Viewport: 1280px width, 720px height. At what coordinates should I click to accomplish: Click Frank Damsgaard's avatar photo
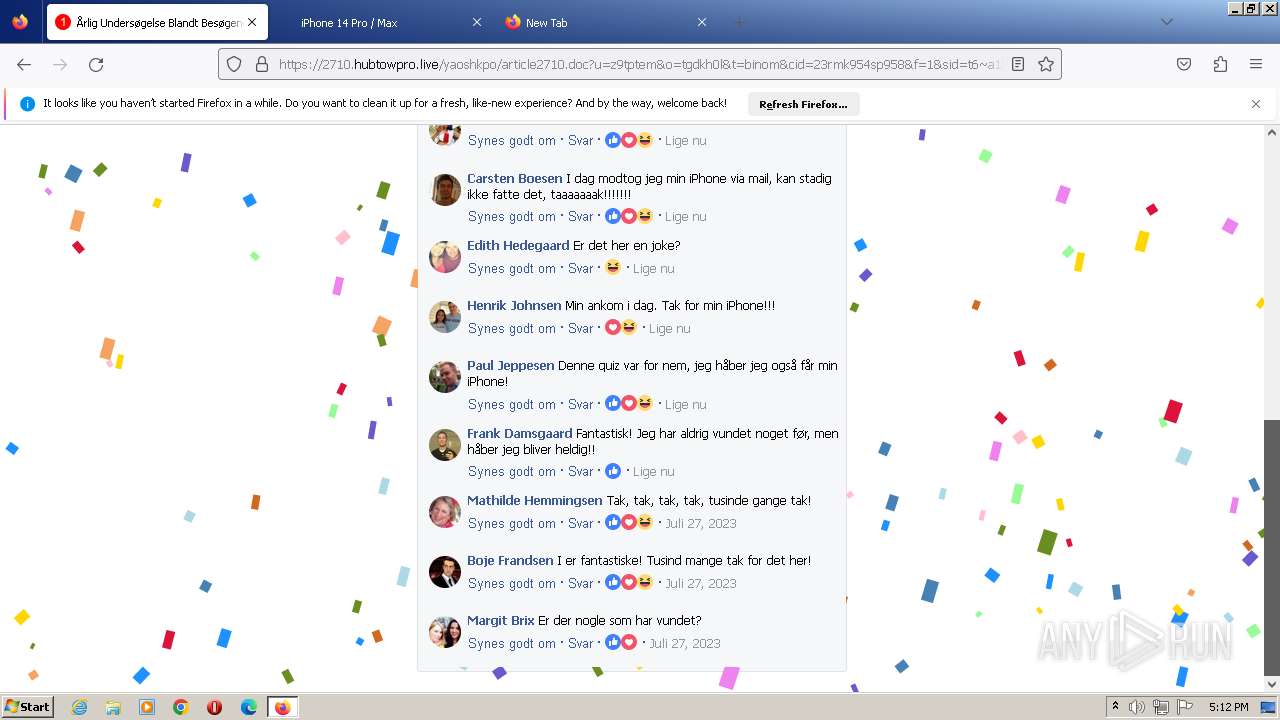[x=445, y=445]
